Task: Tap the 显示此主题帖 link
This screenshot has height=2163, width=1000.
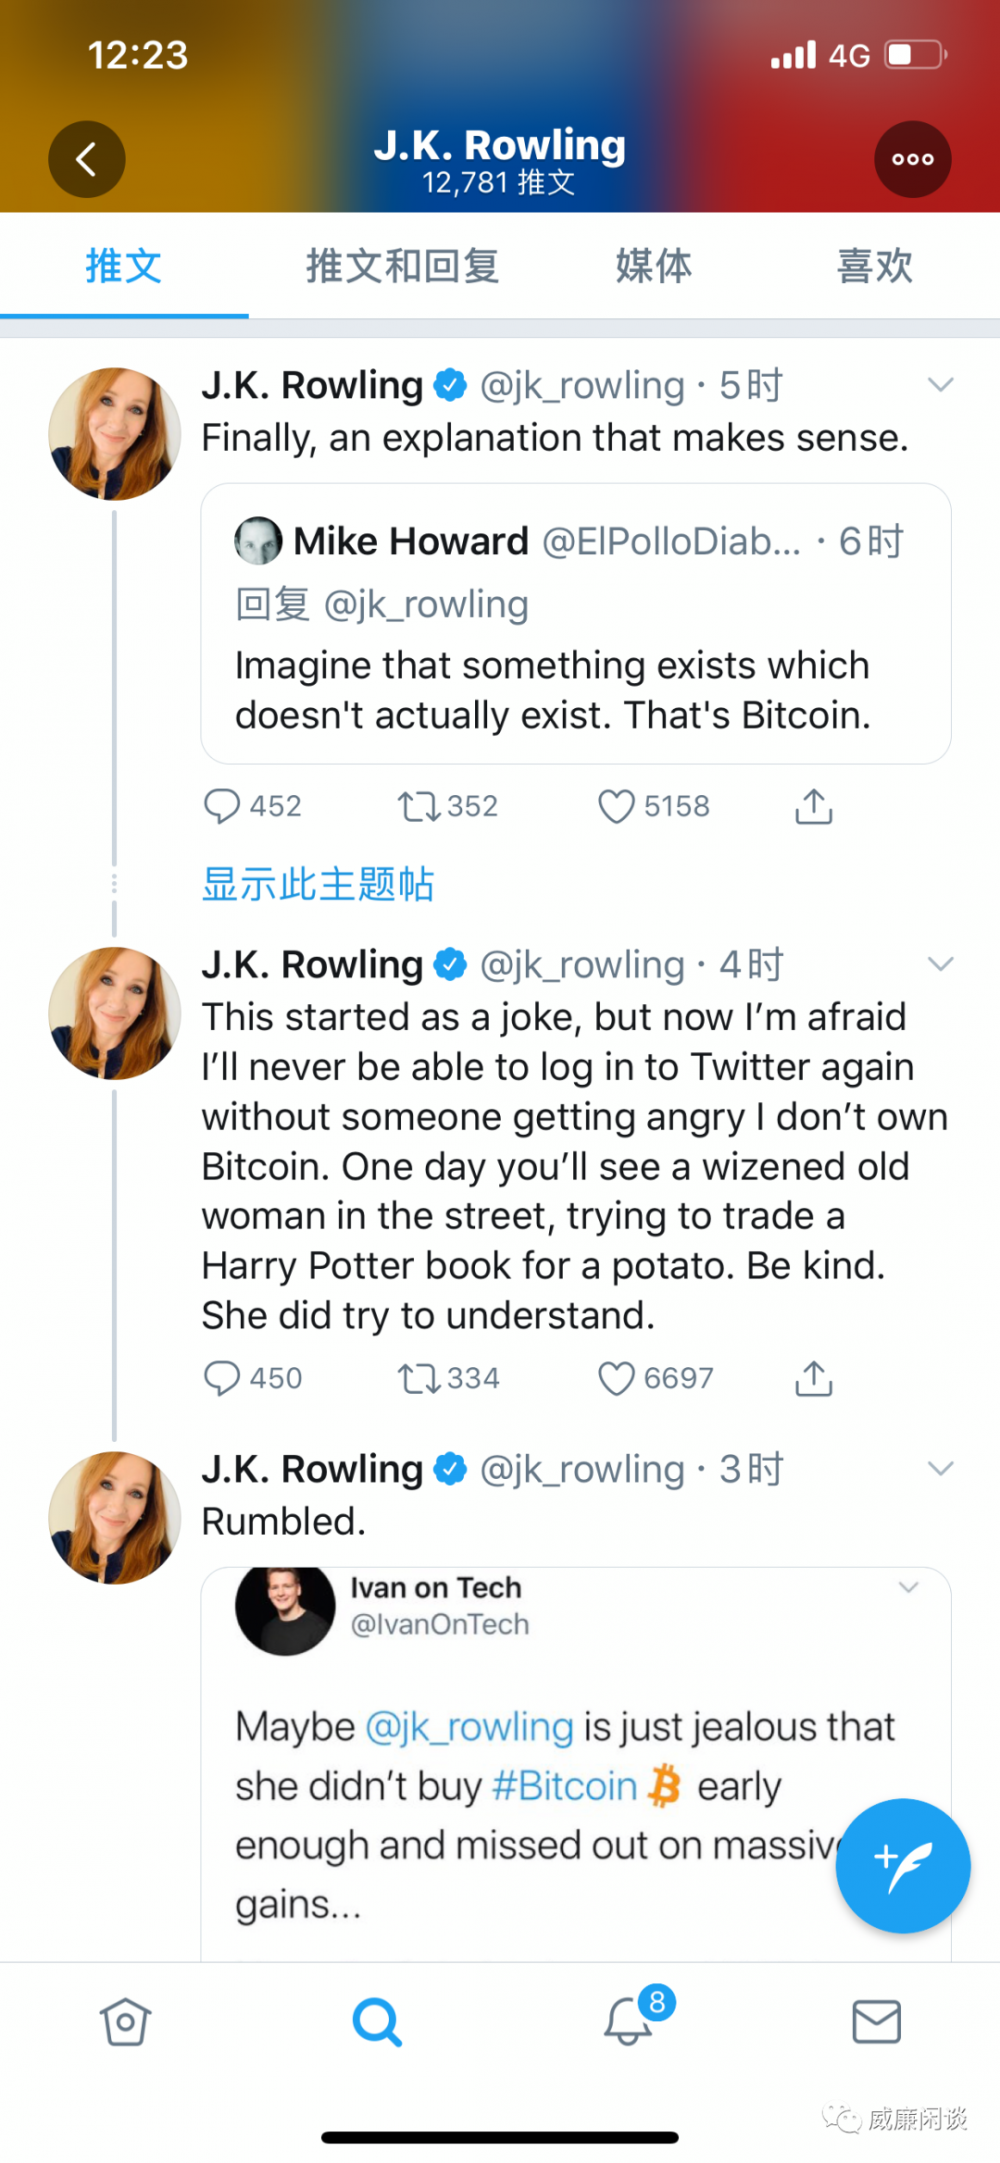Action: [x=318, y=885]
